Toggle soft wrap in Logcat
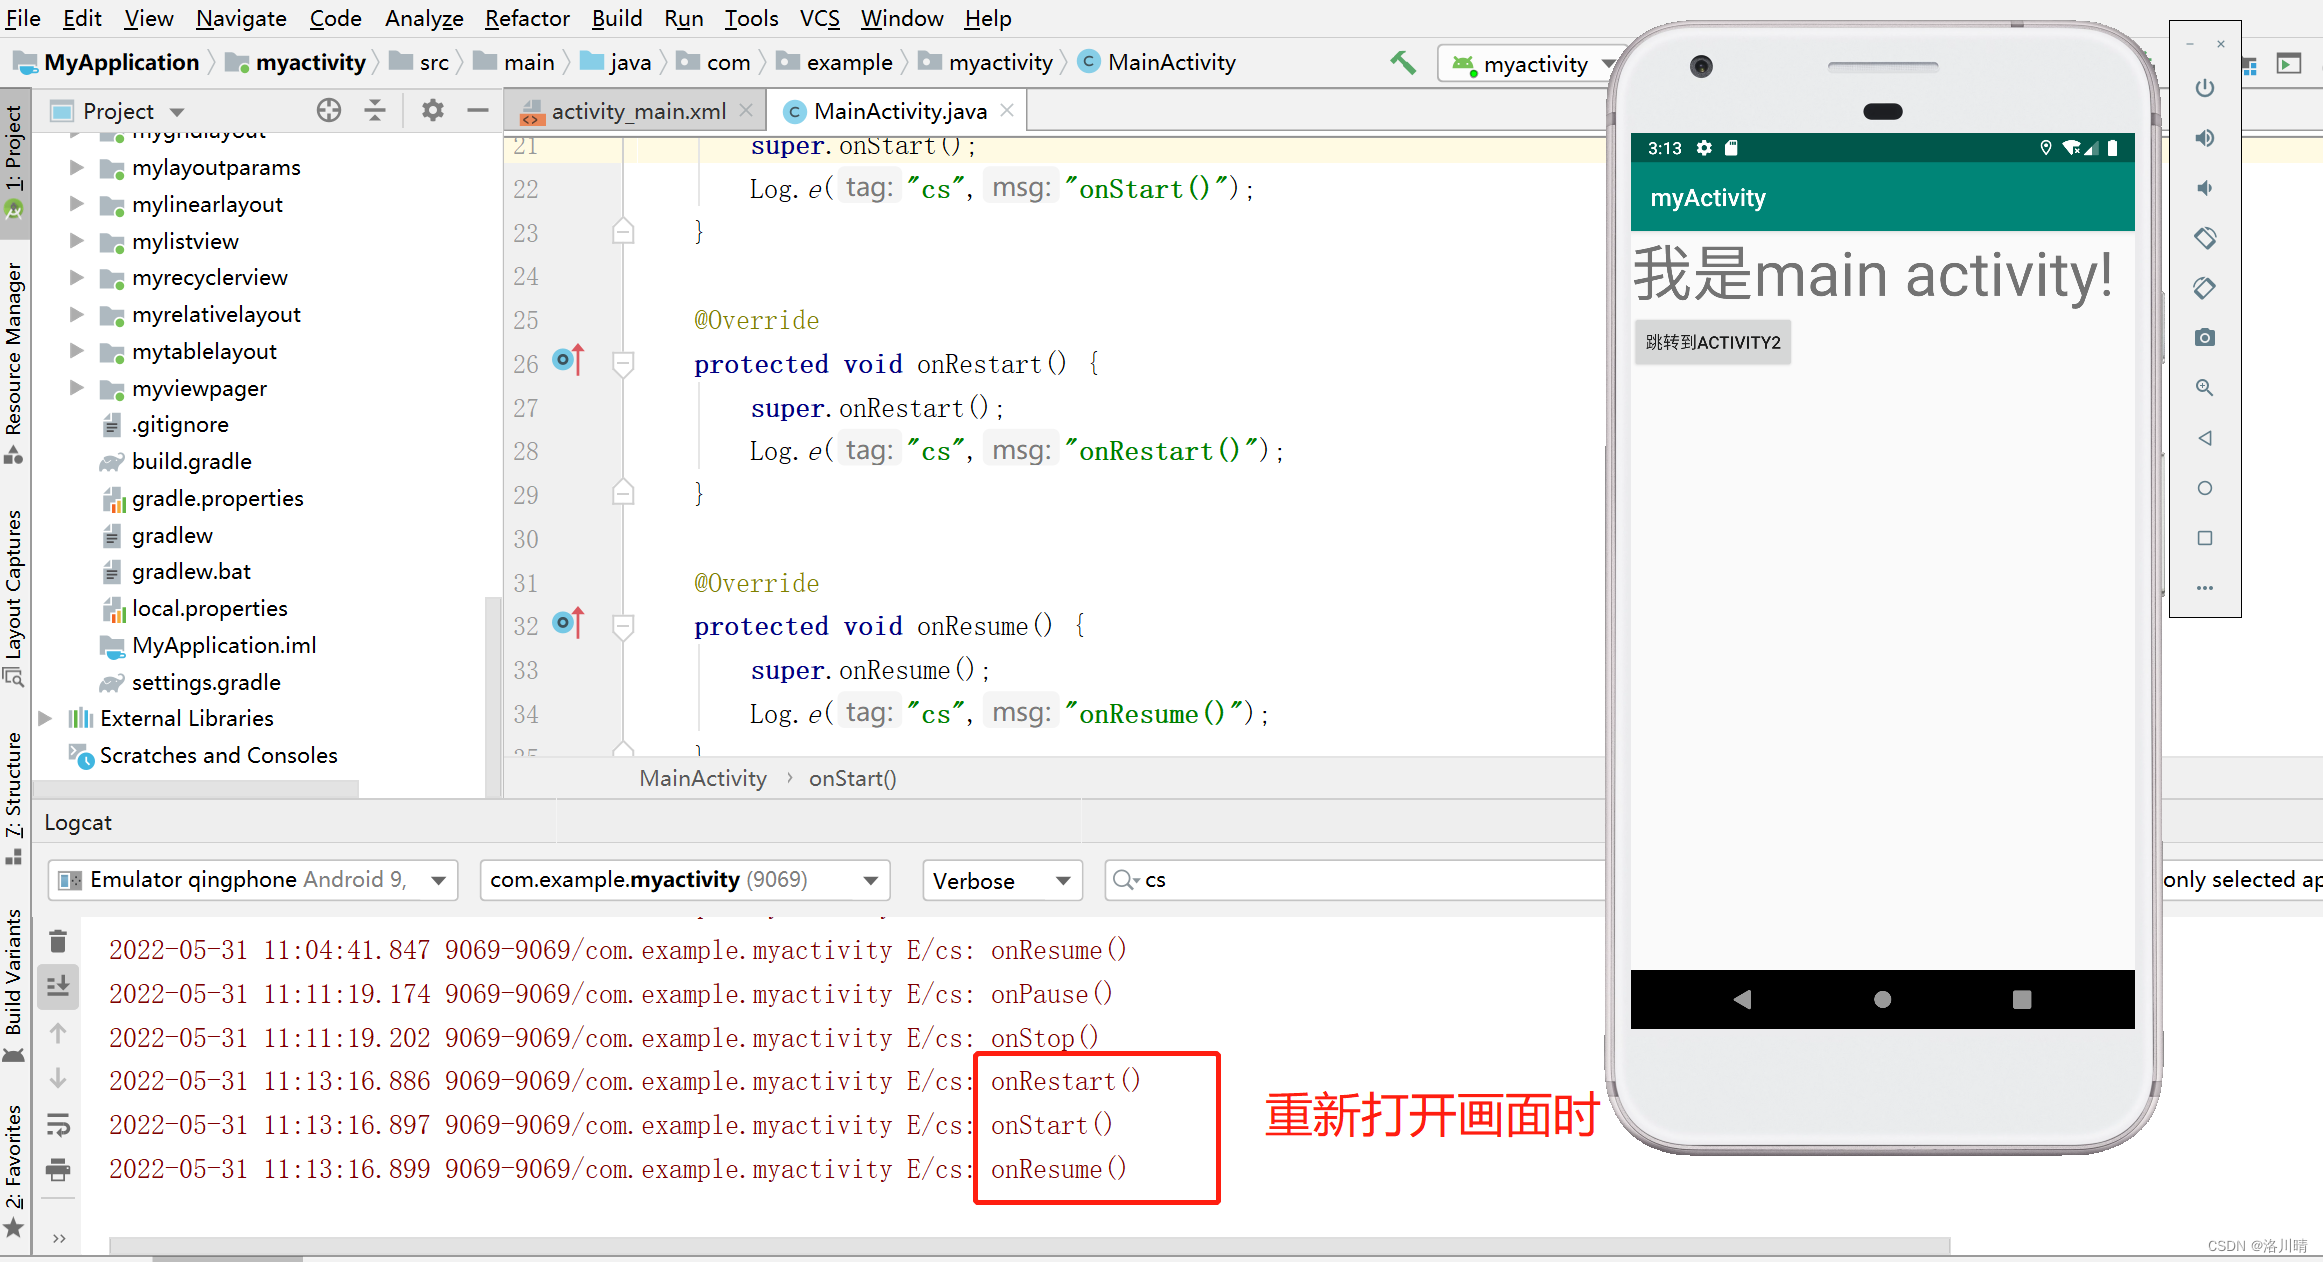The width and height of the screenshot is (2323, 1262). click(57, 1125)
